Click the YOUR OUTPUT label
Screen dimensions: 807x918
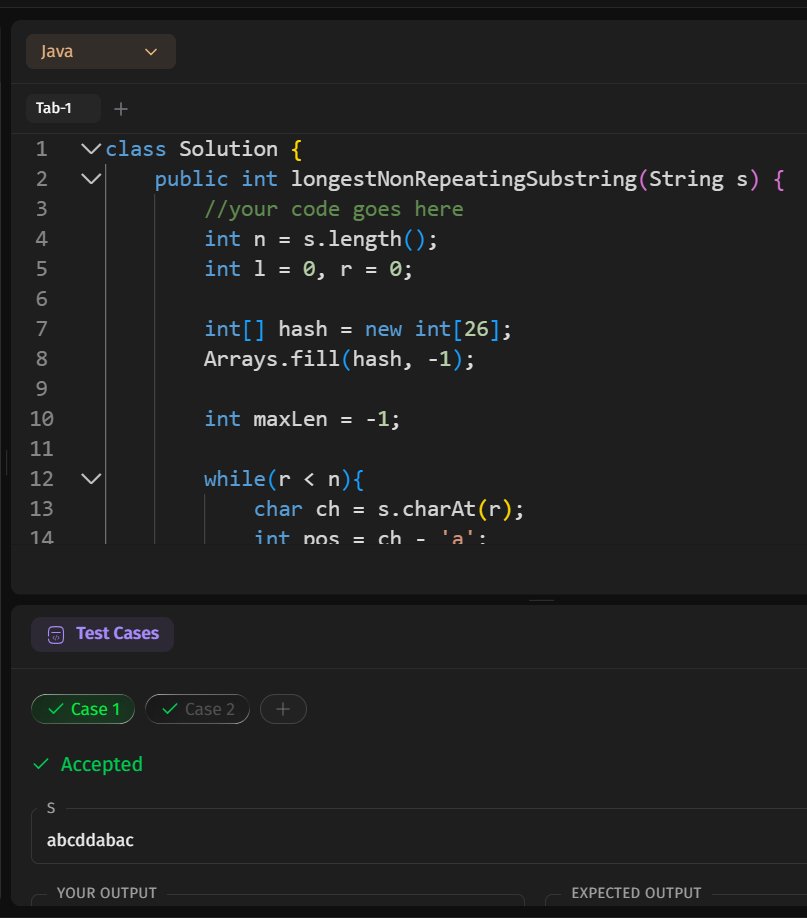[107, 893]
